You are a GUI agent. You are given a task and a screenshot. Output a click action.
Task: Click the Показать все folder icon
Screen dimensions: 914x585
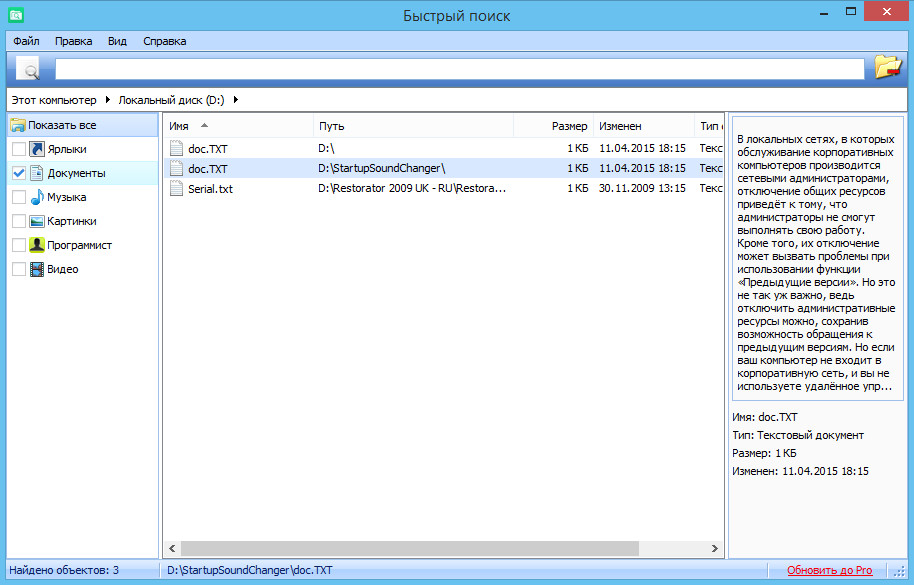[18, 125]
